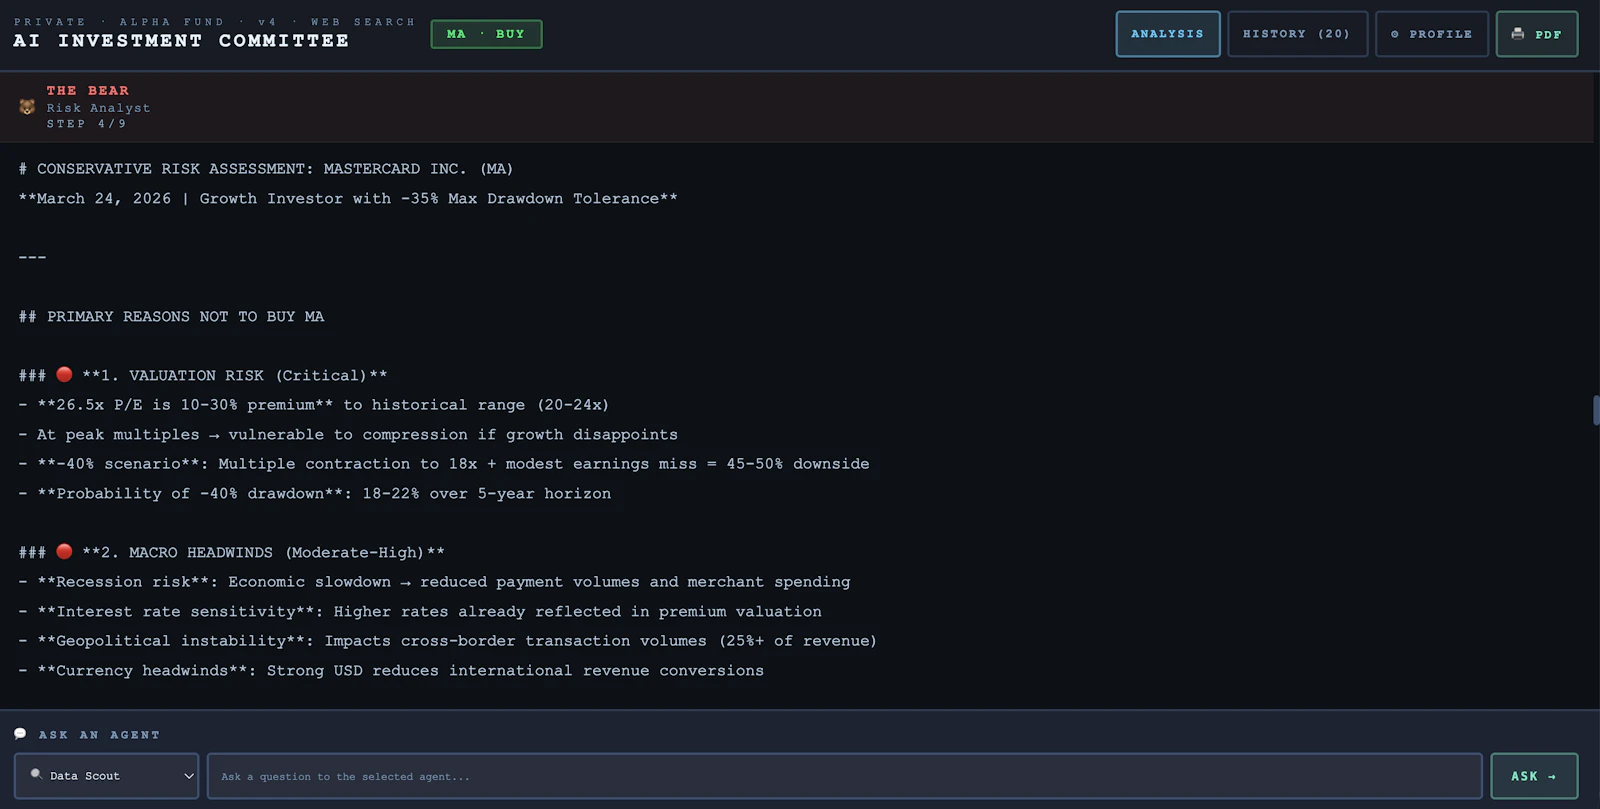Click 'Geopolitical instability' bullet line
Viewport: 1600px width, 809px height.
(447, 641)
